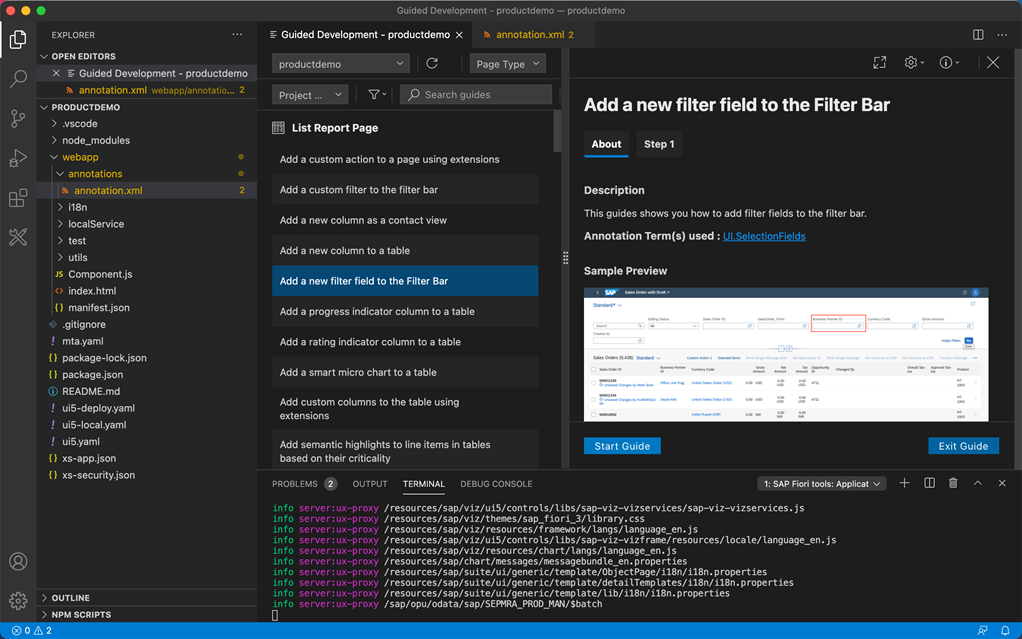1022x639 pixels.
Task: Expand the guide to full view
Action: click(x=880, y=63)
